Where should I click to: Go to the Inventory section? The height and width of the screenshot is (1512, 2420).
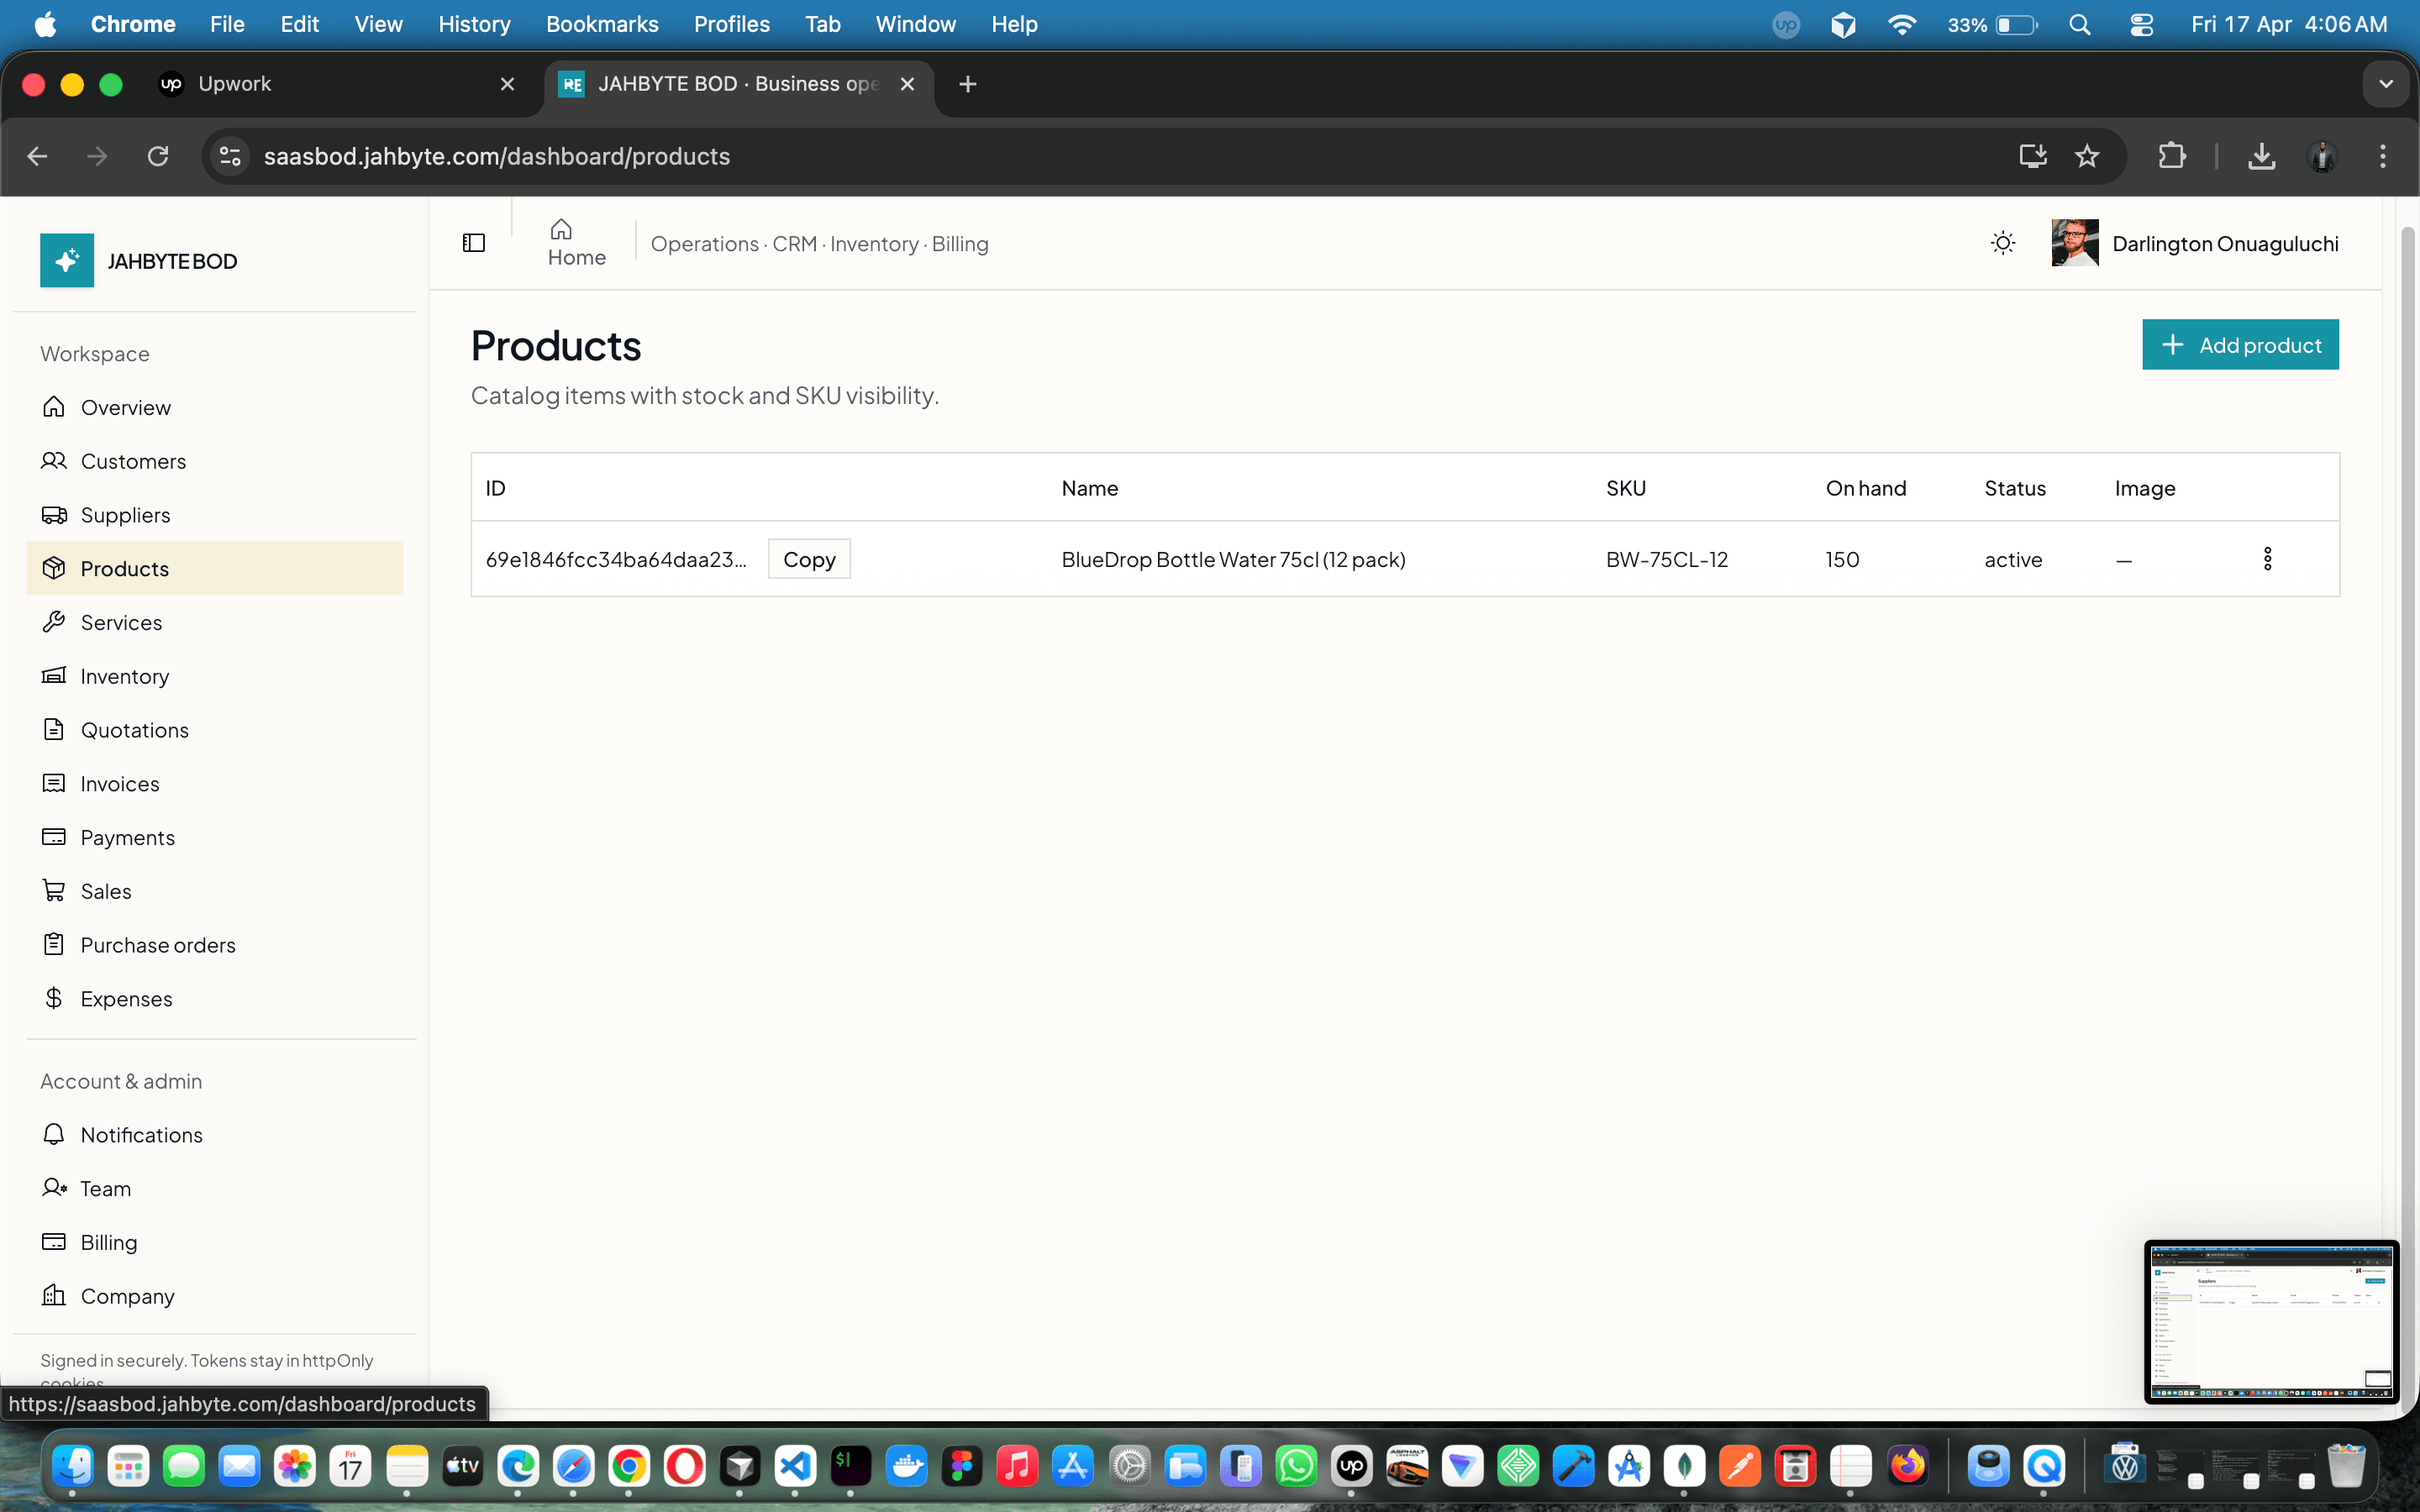coord(125,676)
